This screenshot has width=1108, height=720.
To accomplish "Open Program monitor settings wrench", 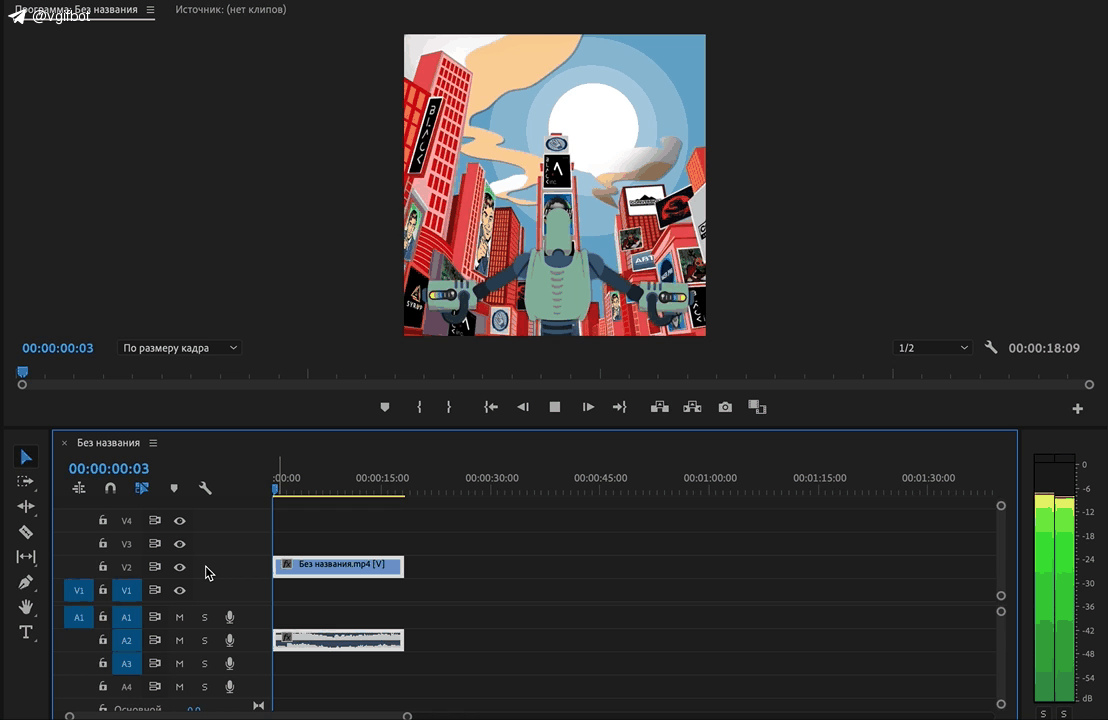I will (991, 348).
